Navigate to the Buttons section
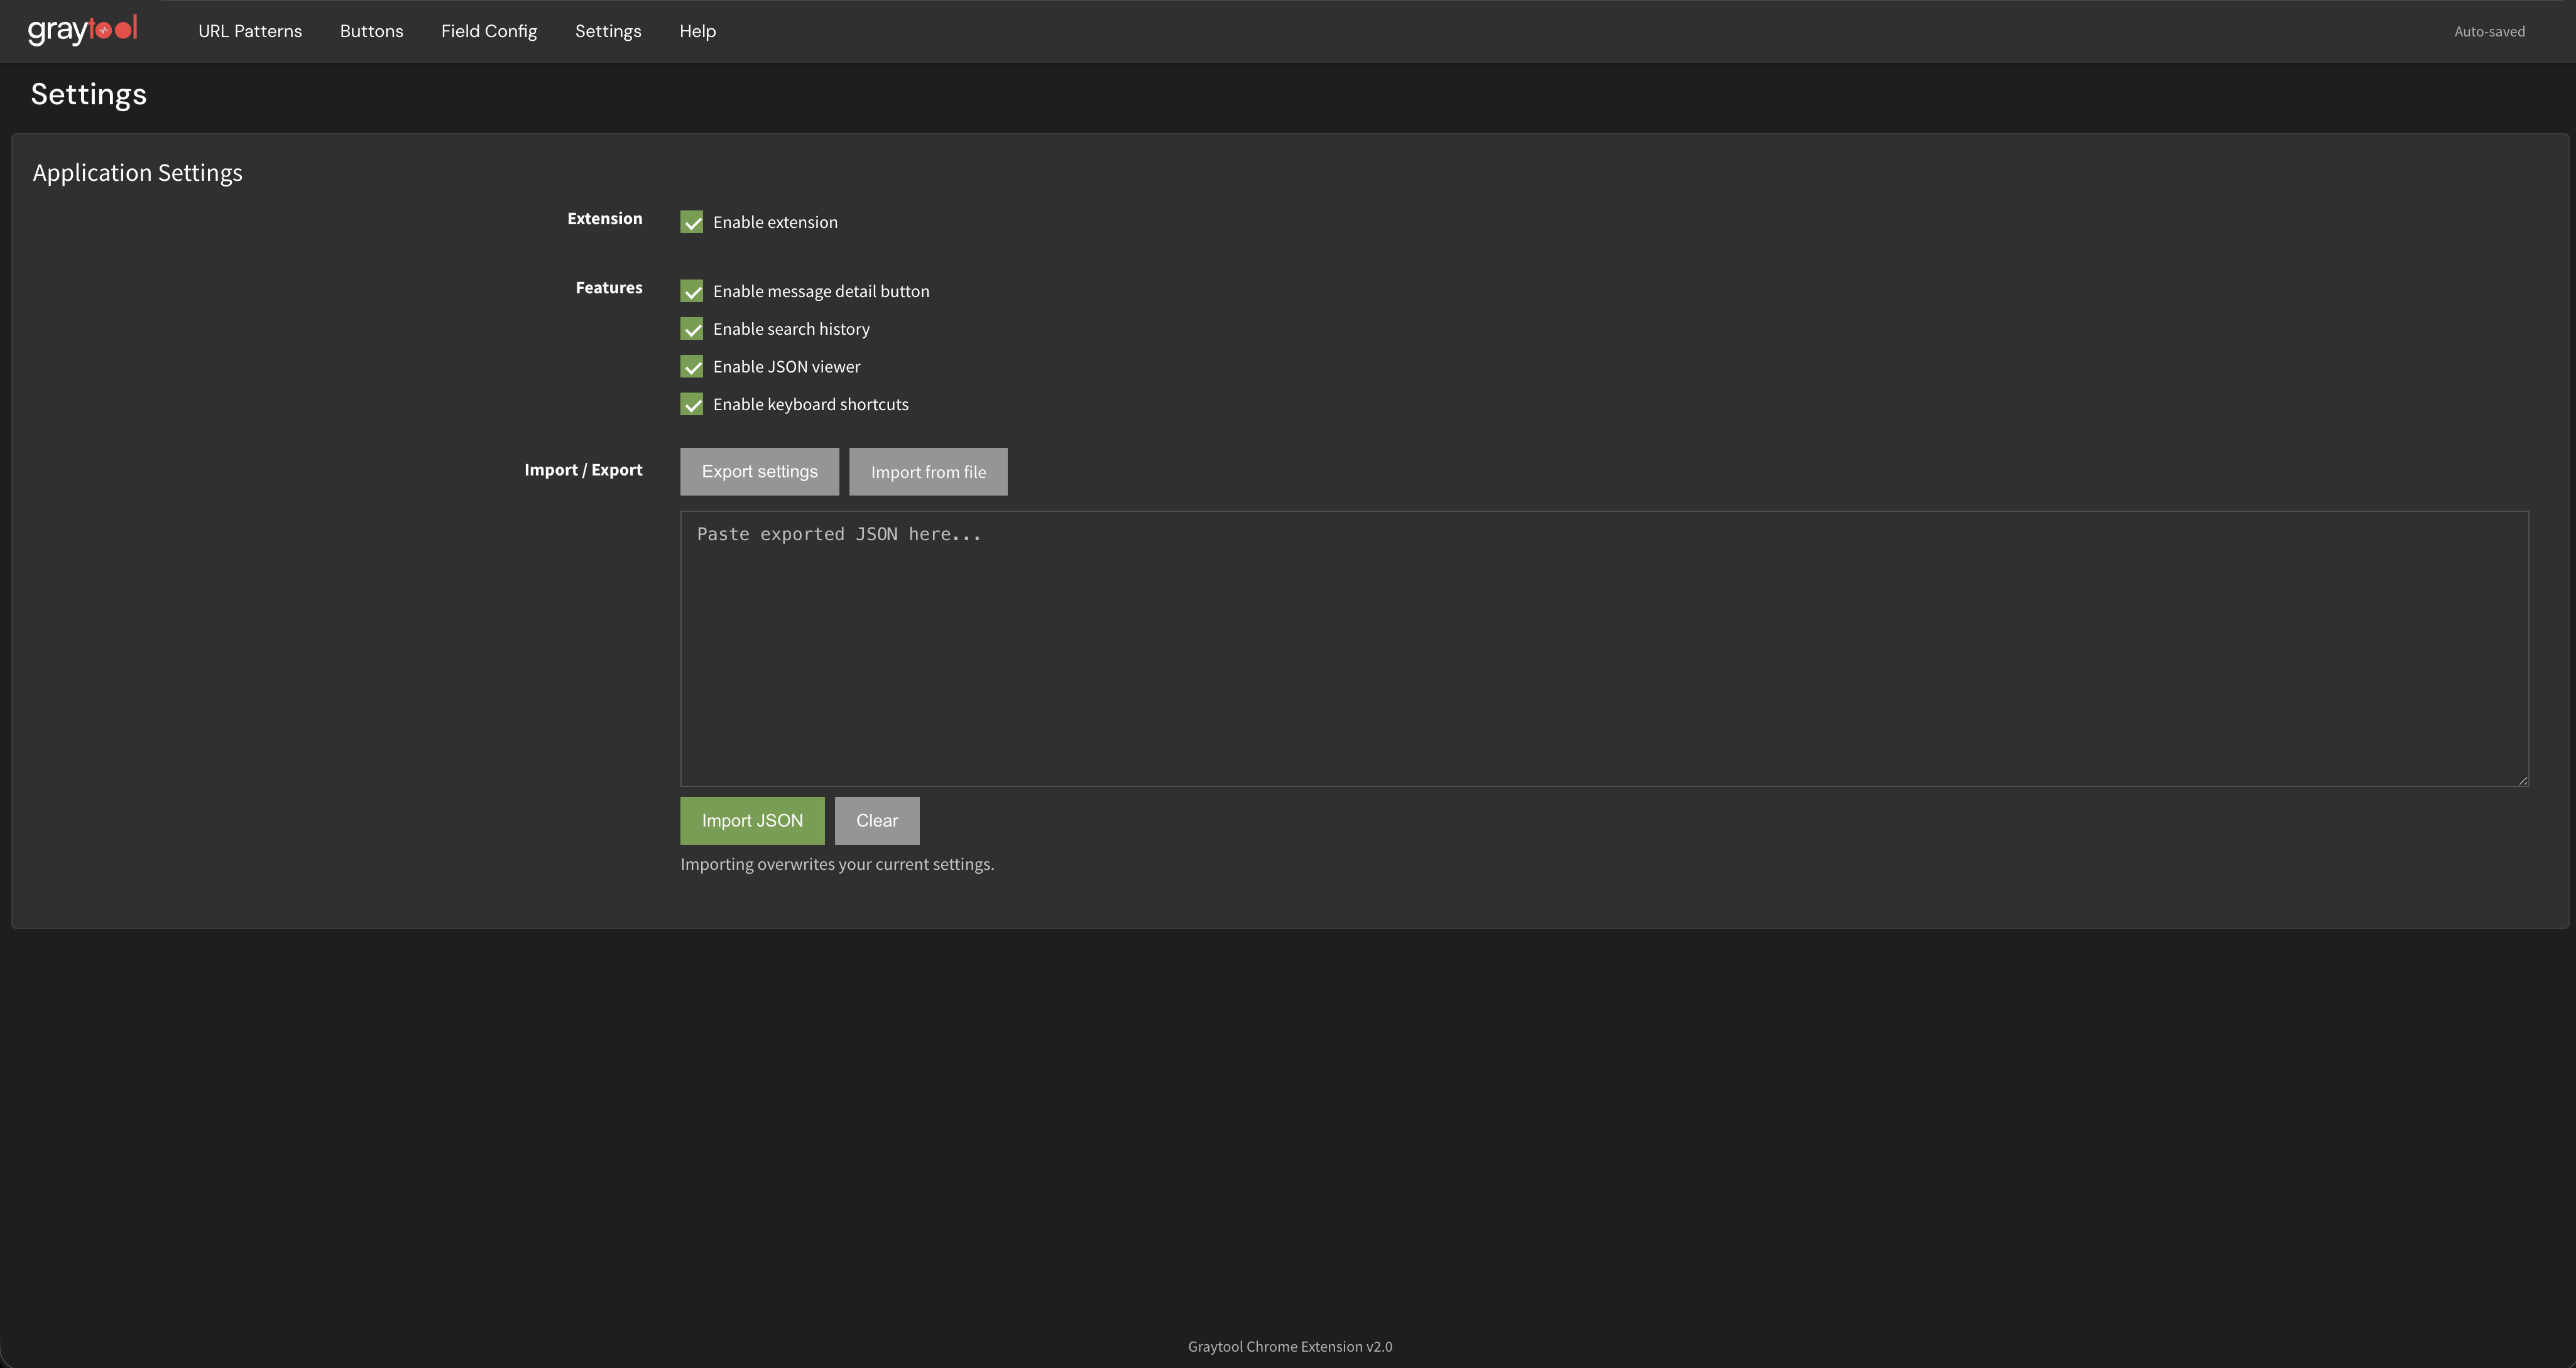Screen dimensions: 2576x1368 370,31
